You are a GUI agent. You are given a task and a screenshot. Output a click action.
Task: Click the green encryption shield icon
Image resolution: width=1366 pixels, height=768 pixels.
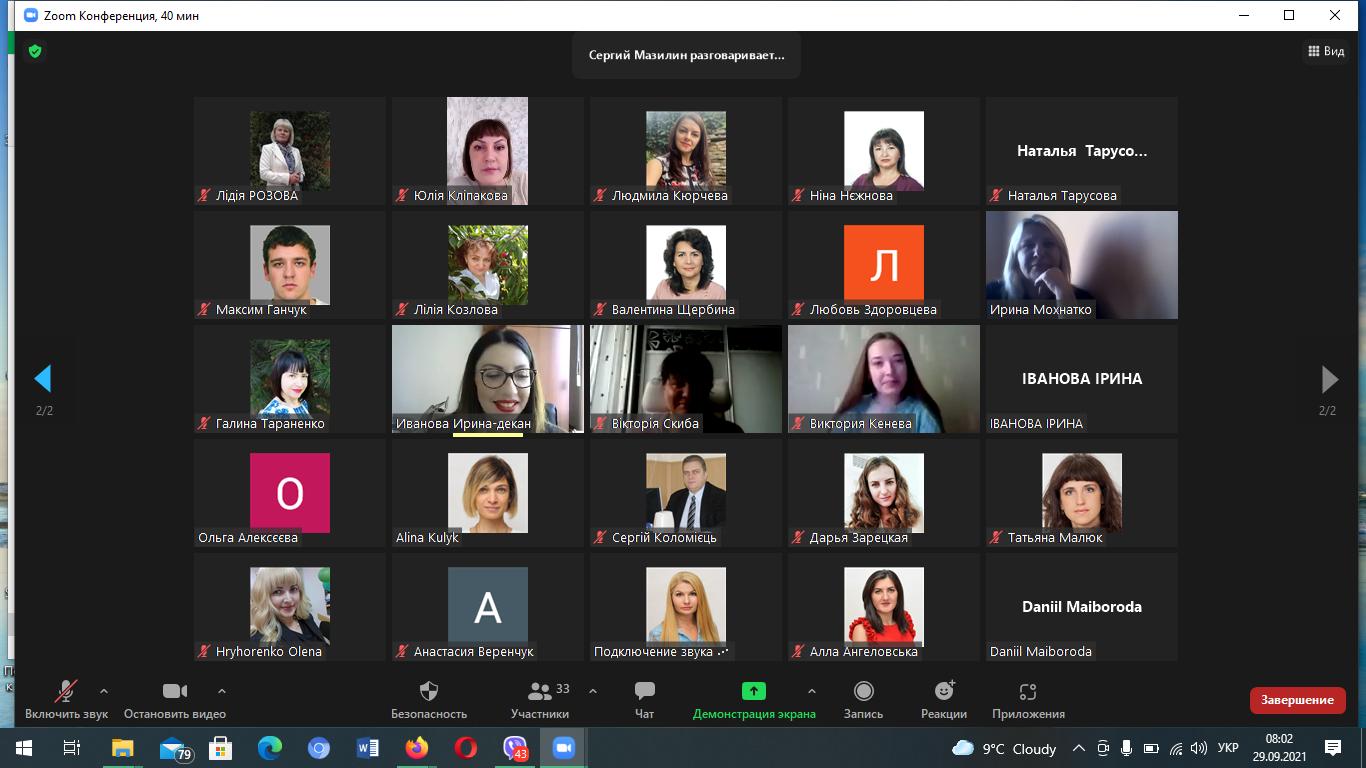[x=35, y=51]
